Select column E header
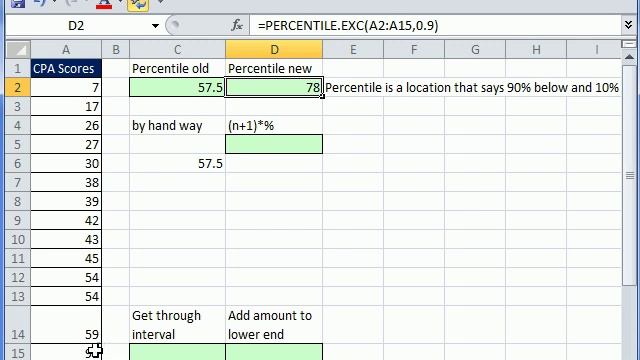Viewport: 640px width, 360px height. coord(353,50)
